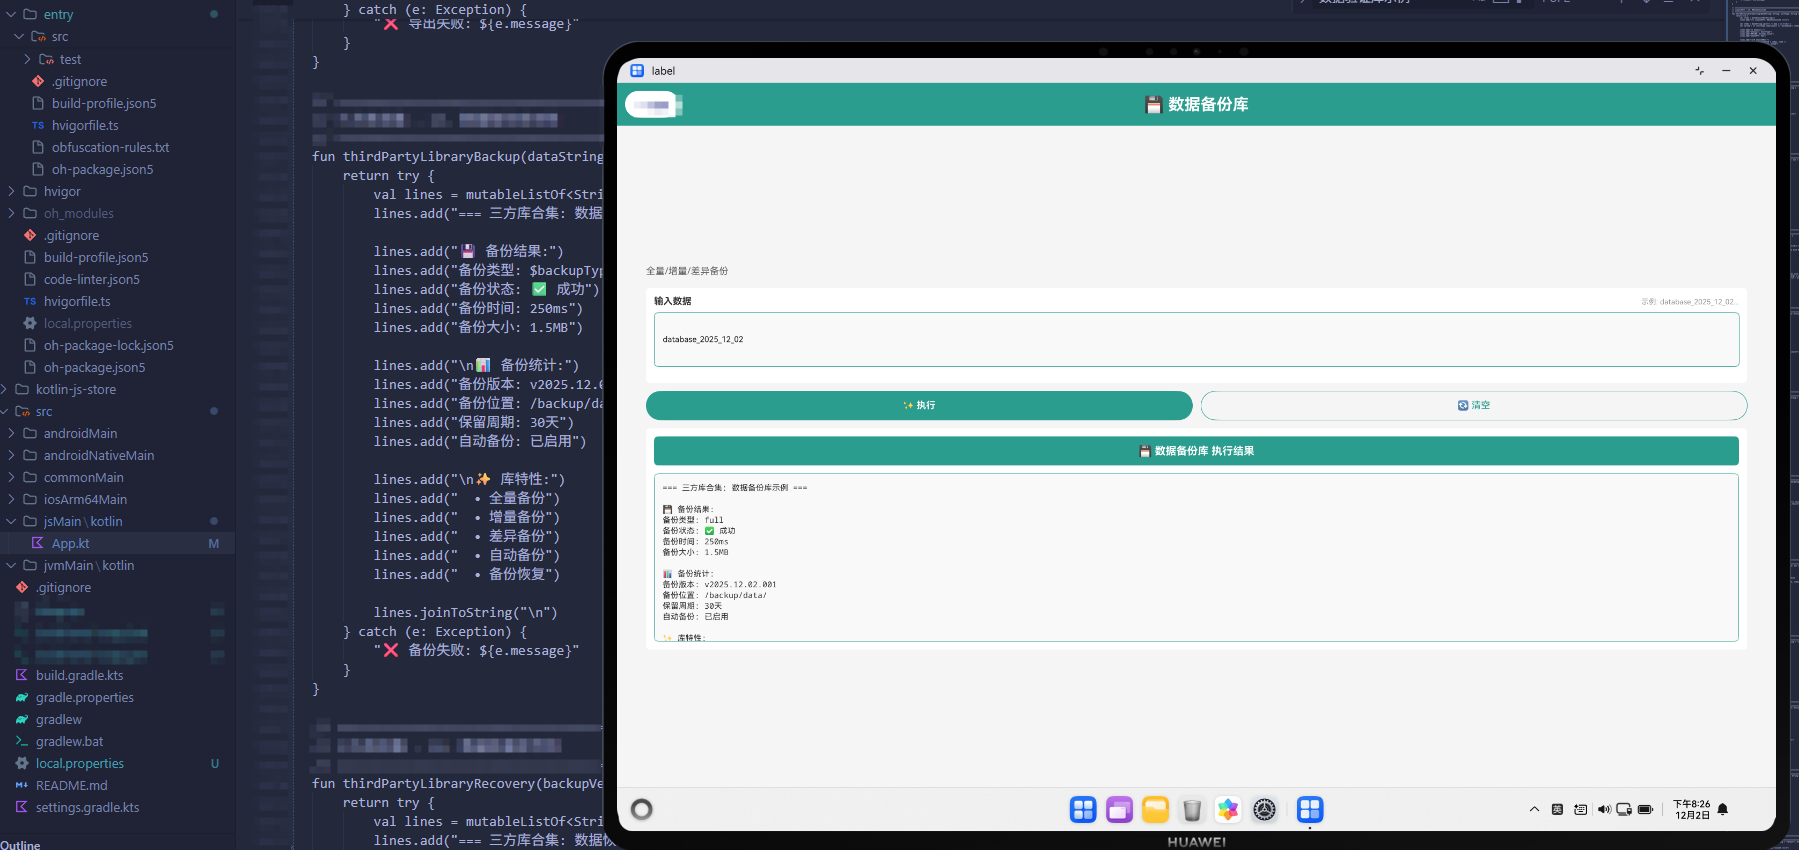Open the purple multi-window app in the dock

[1119, 809]
